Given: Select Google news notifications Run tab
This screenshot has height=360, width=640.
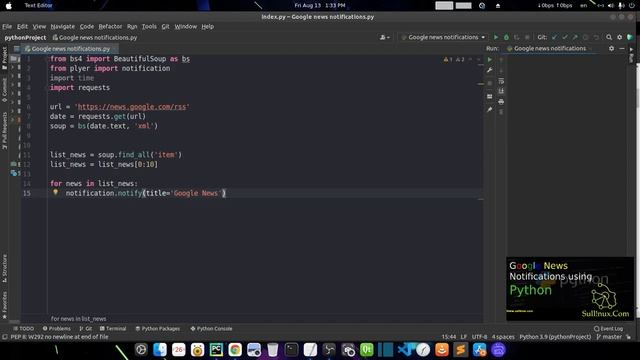Looking at the screenshot, I should [x=549, y=48].
